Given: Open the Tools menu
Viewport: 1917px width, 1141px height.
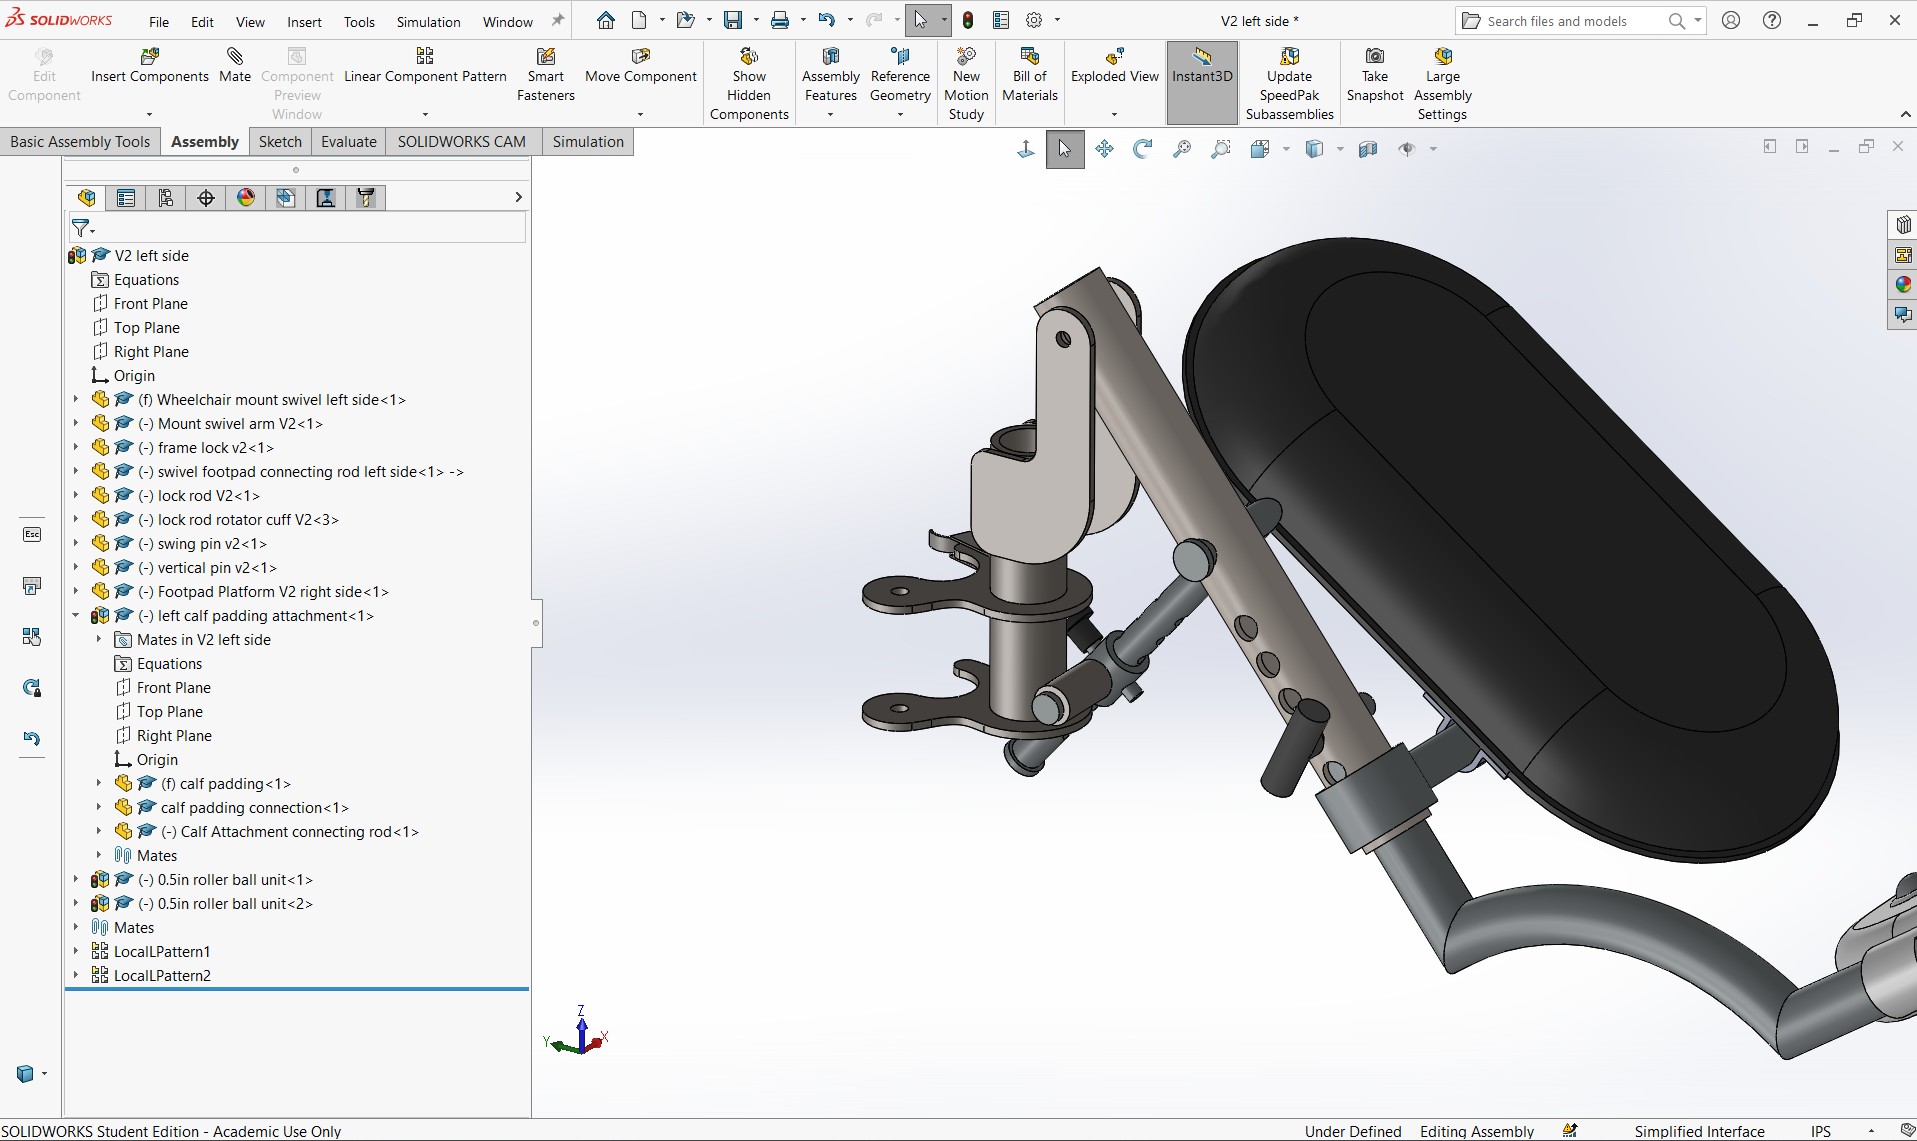Looking at the screenshot, I should point(359,22).
